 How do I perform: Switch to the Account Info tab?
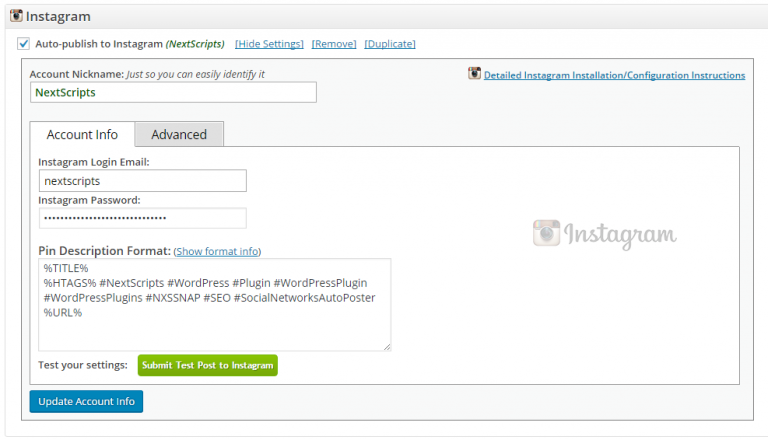[82, 134]
